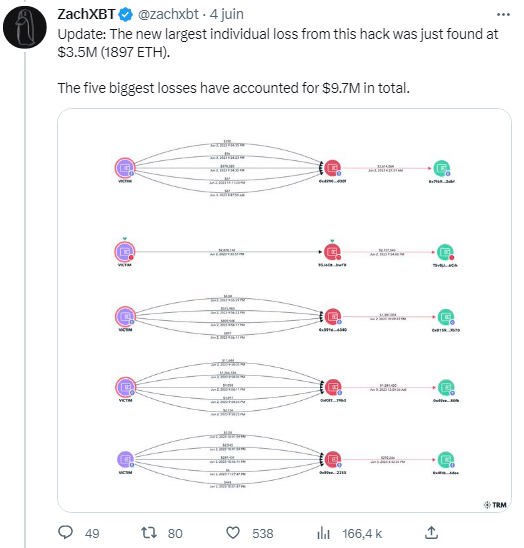
Task: Click the green wallet node in first row
Action: tap(442, 168)
